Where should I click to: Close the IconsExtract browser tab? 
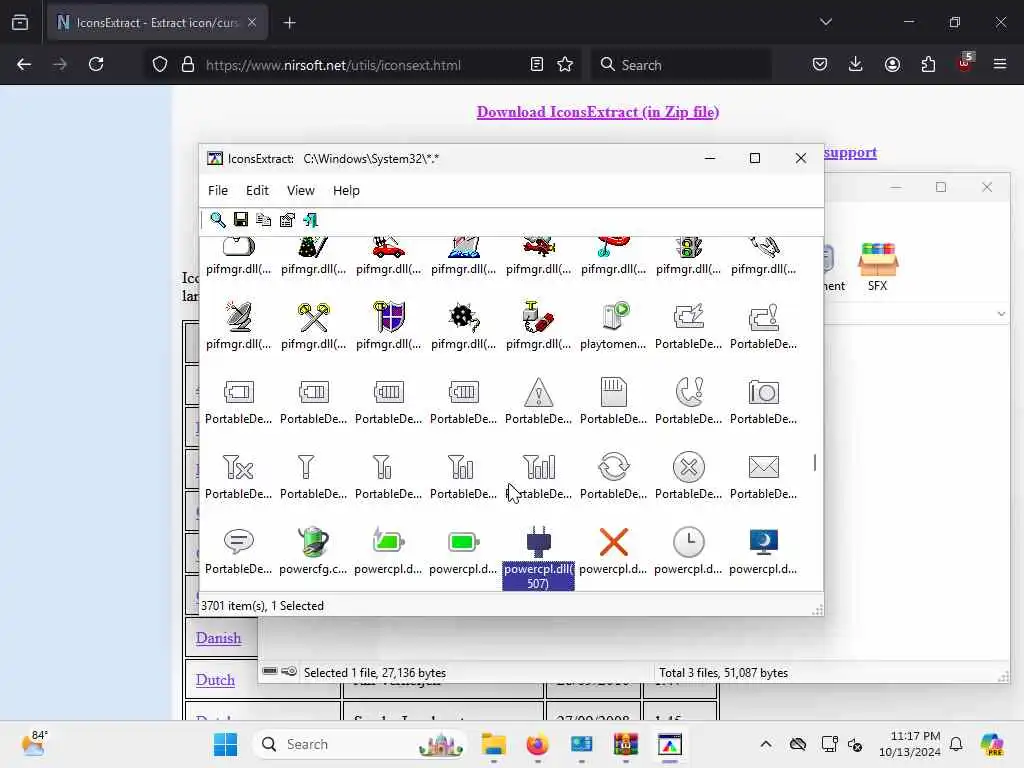(x=251, y=23)
